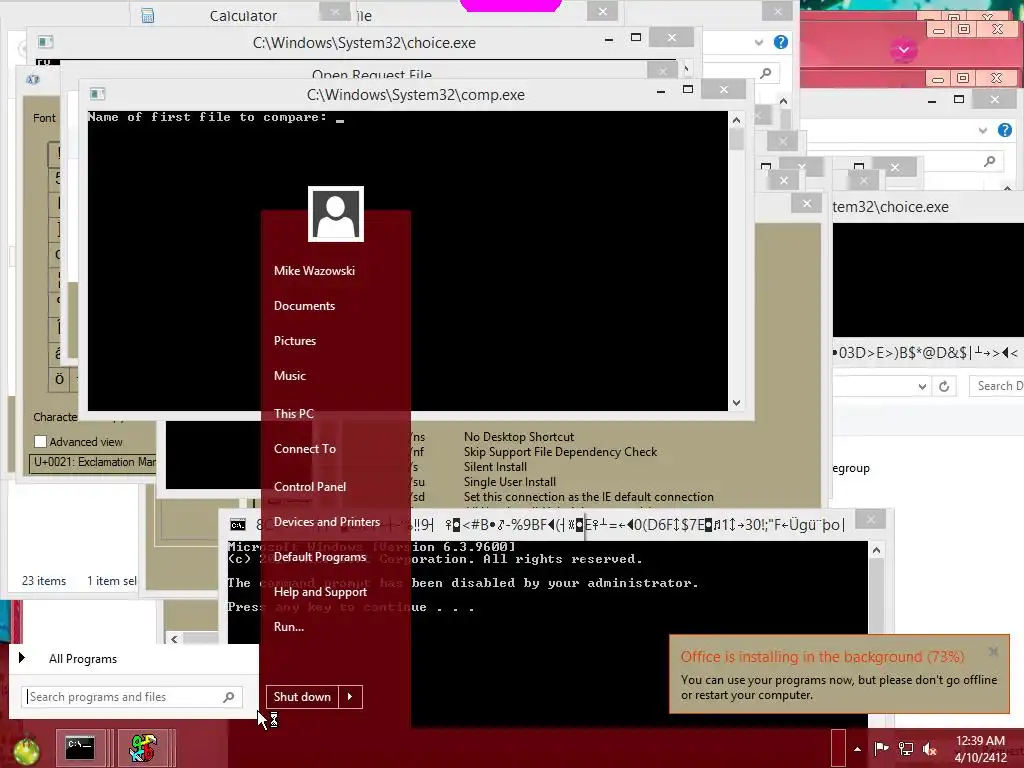Click the egroup text in Explorer
The height and width of the screenshot is (768, 1024).
pyautogui.click(x=851, y=468)
